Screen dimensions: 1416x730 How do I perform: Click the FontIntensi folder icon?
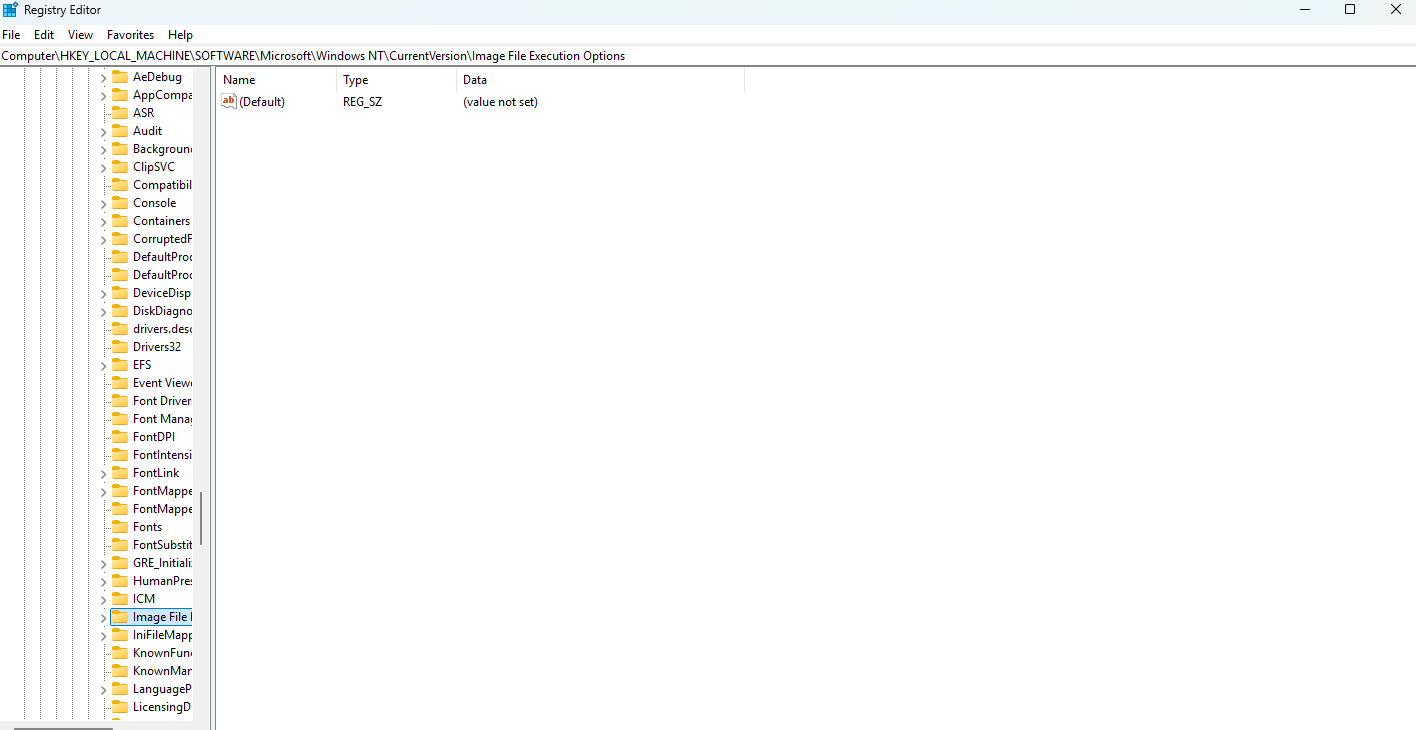(x=120, y=455)
